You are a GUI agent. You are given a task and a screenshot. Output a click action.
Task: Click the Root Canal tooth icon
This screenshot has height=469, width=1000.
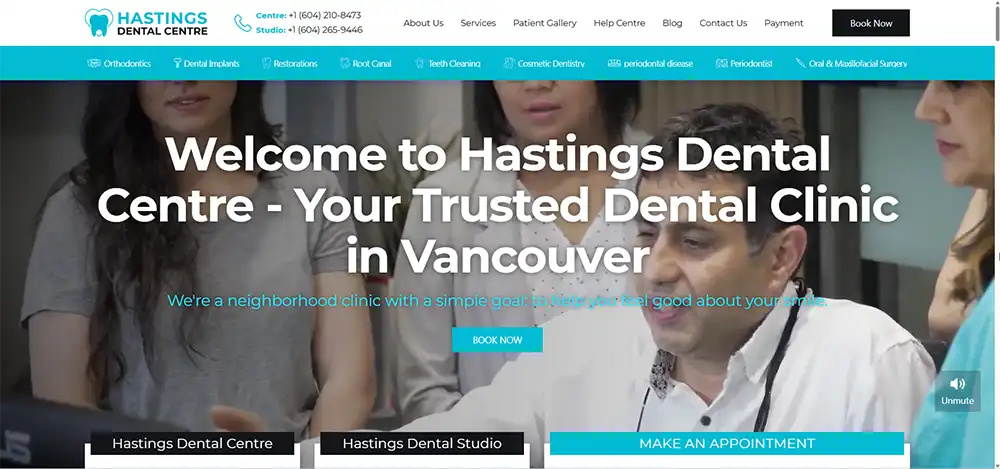[x=344, y=63]
